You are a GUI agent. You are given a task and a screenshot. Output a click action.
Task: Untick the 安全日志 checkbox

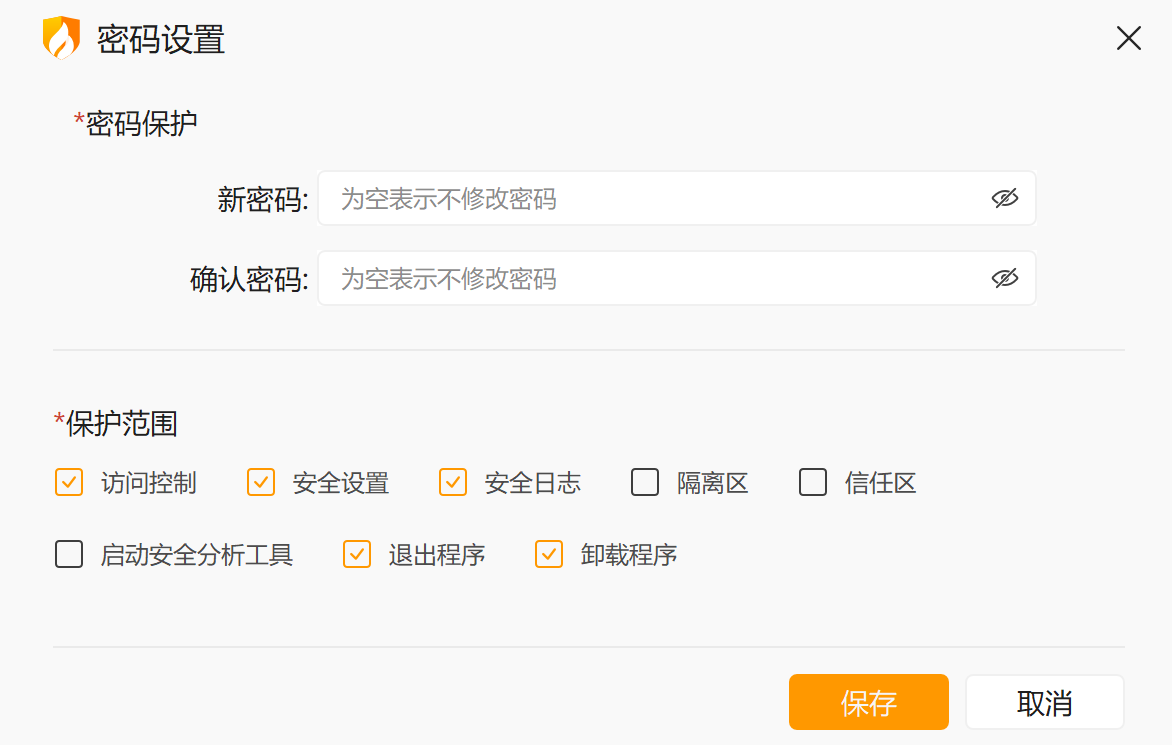(x=453, y=483)
